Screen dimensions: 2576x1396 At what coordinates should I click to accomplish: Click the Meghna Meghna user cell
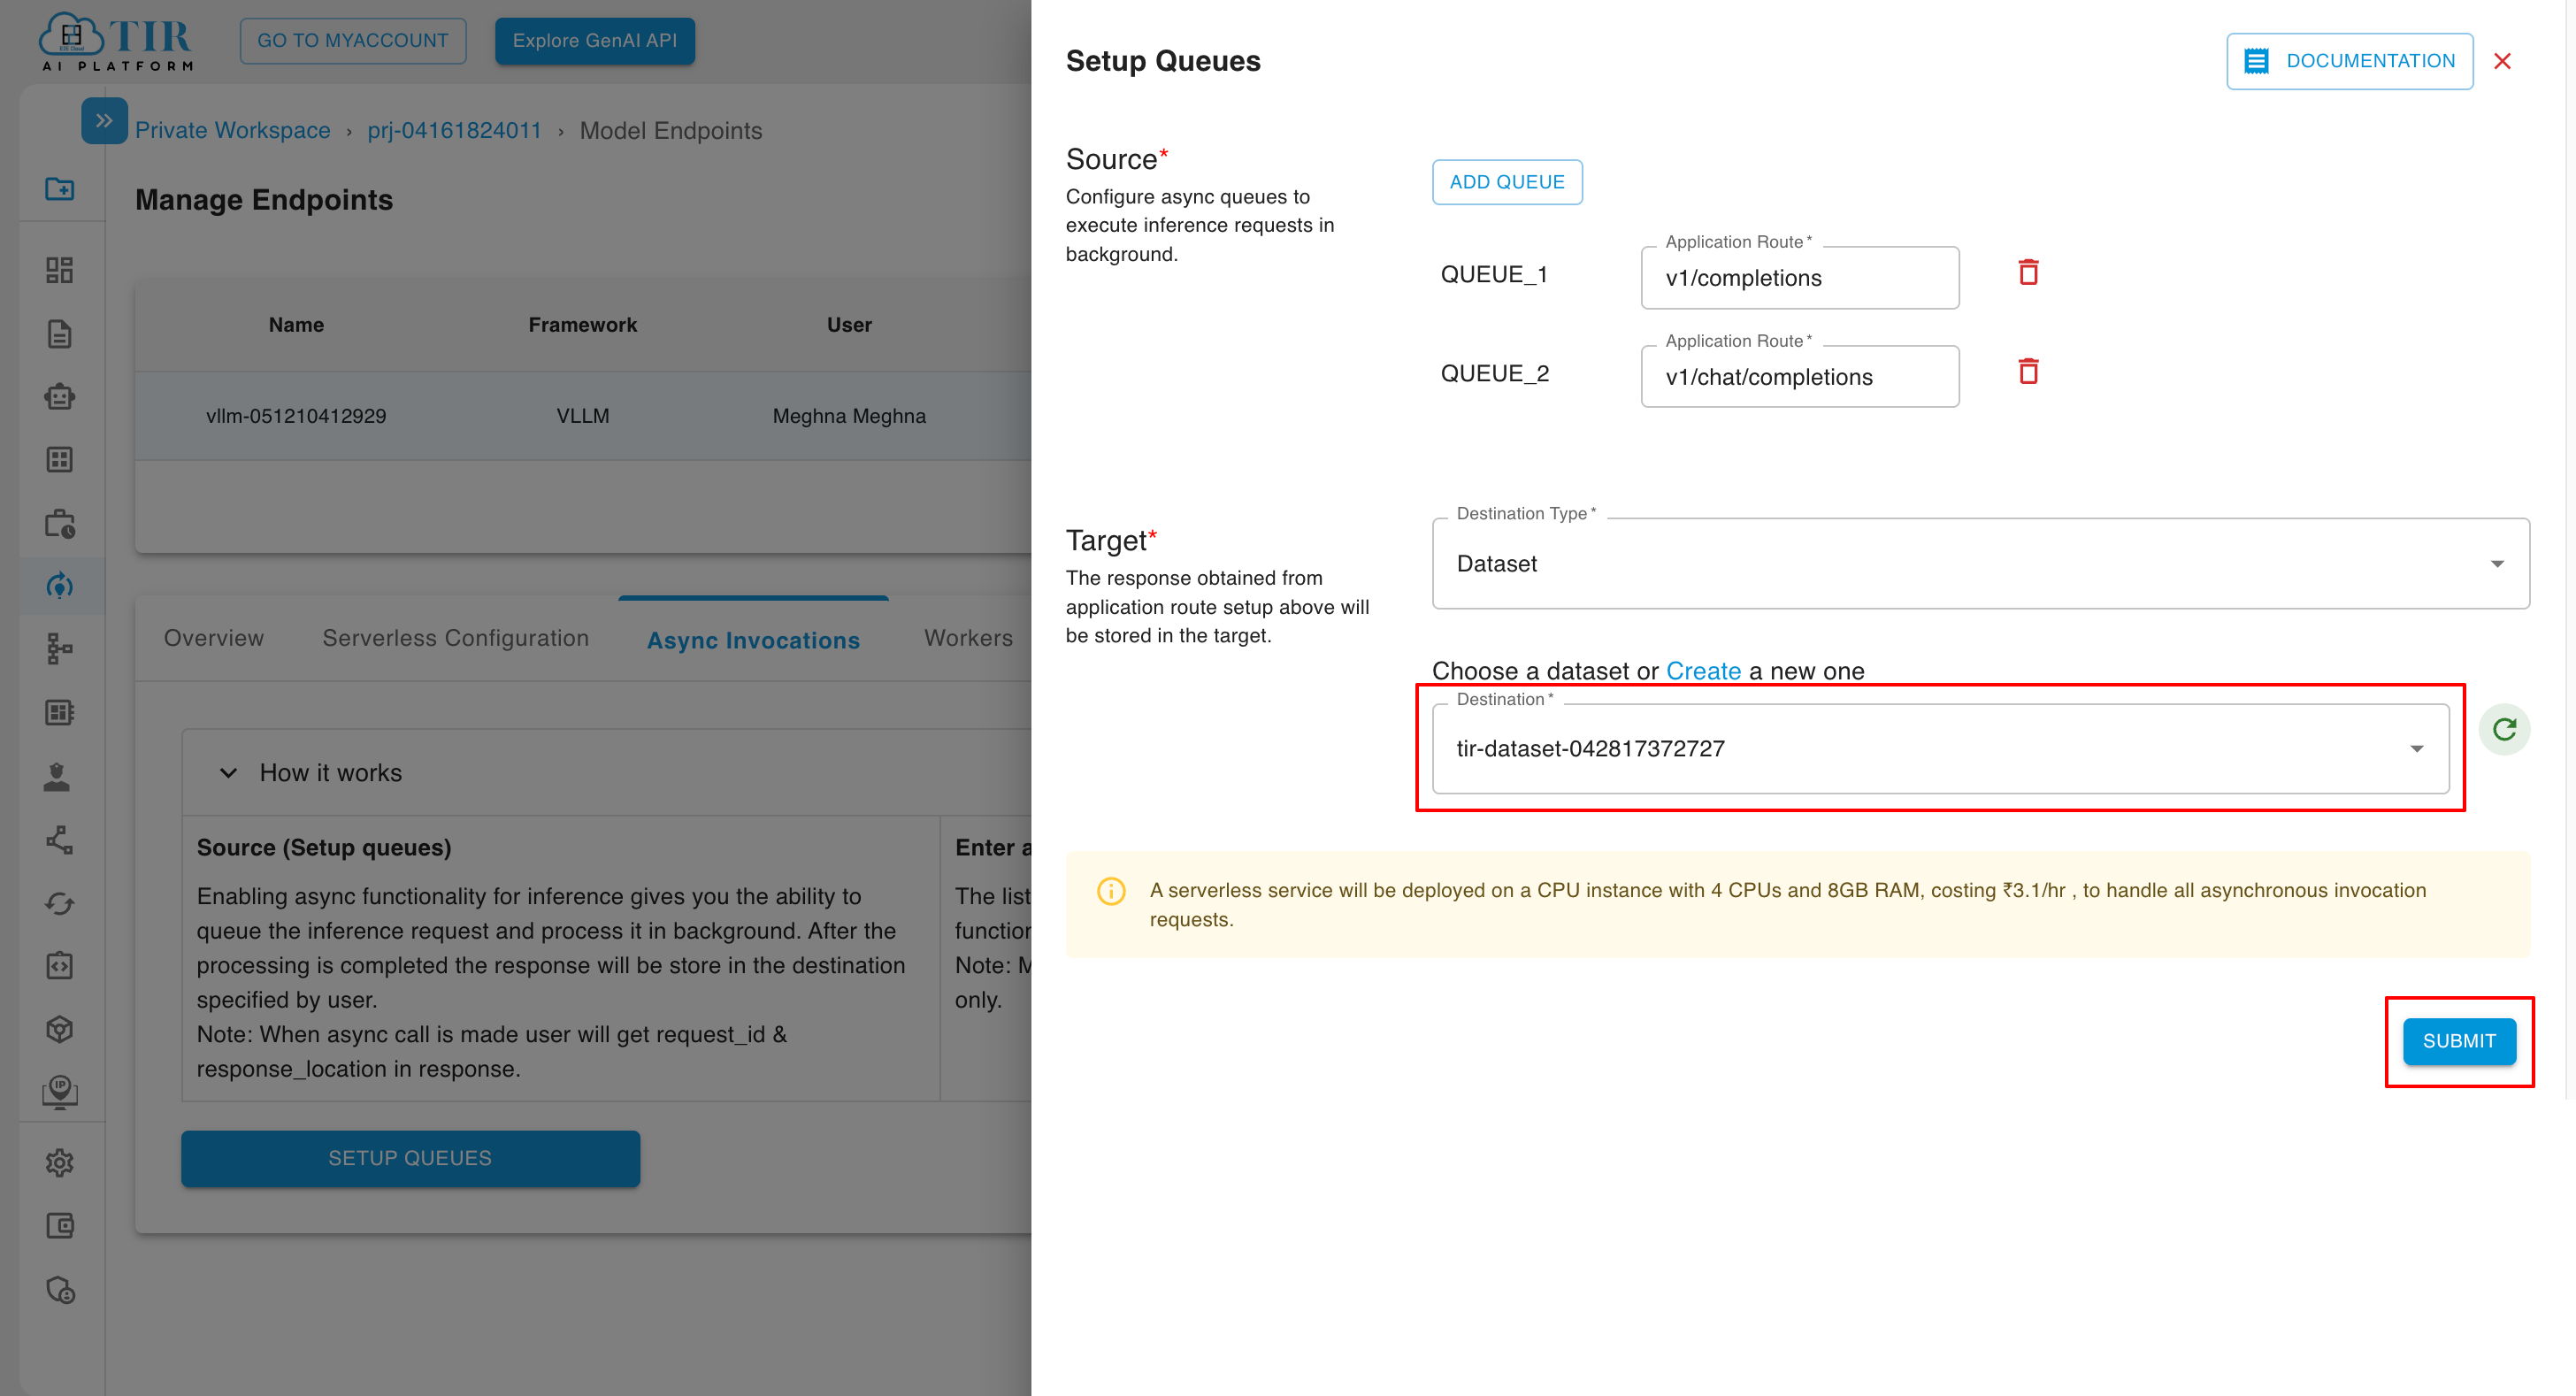coord(849,416)
